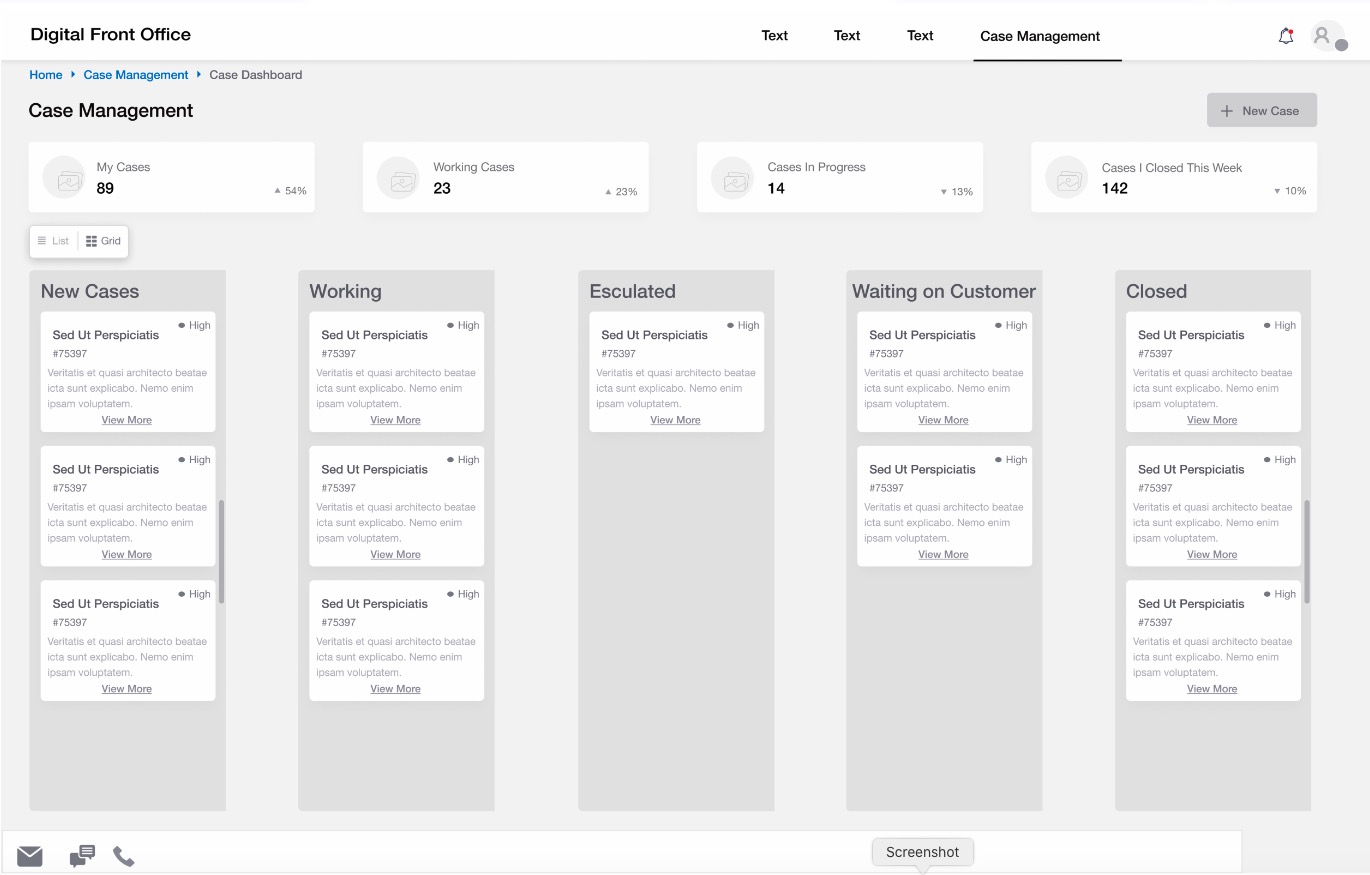Image resolution: width=1370 pixels, height=875 pixels.
Task: Navigate to Home via the breadcrumb
Action: coord(45,74)
